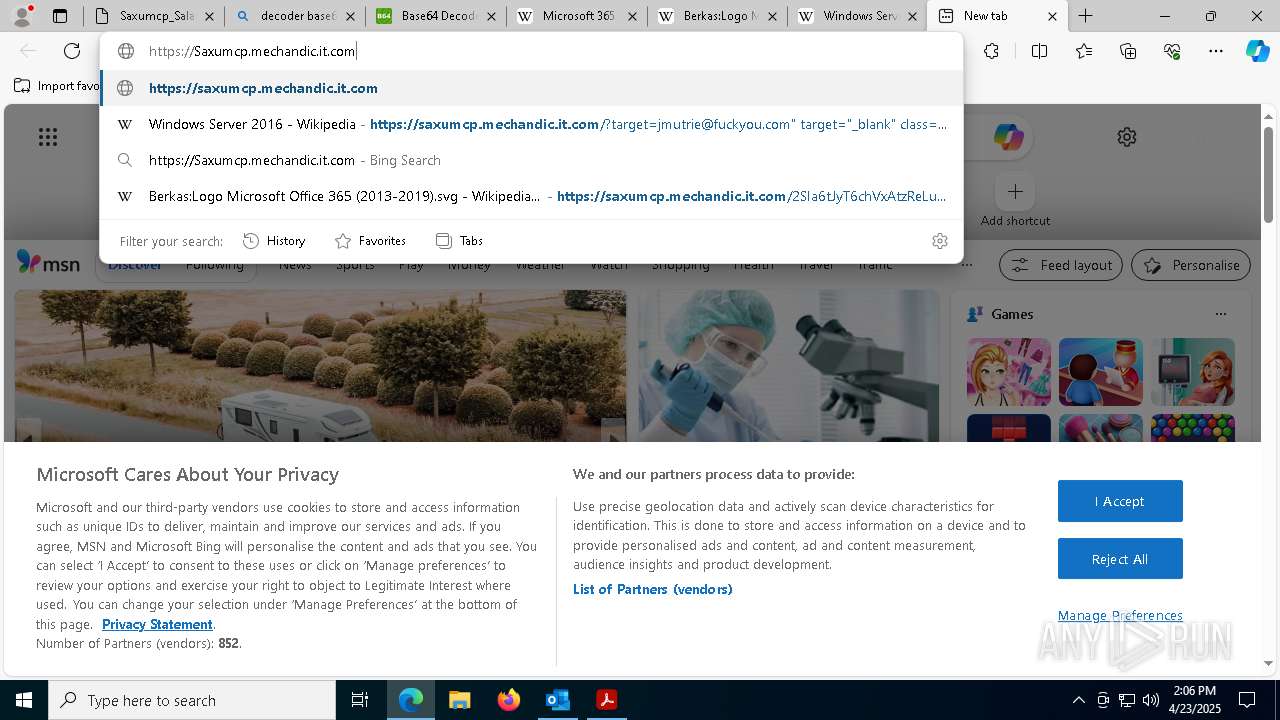Close the New tab tab
Viewport: 1280px width, 720px height.
pos(1052,16)
